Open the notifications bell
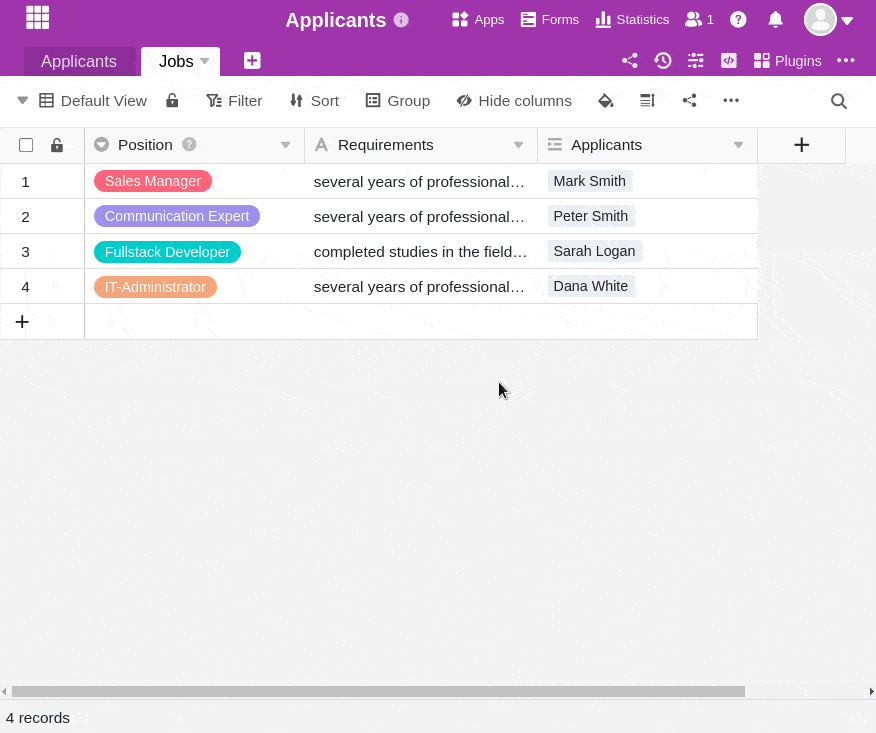 pos(775,20)
